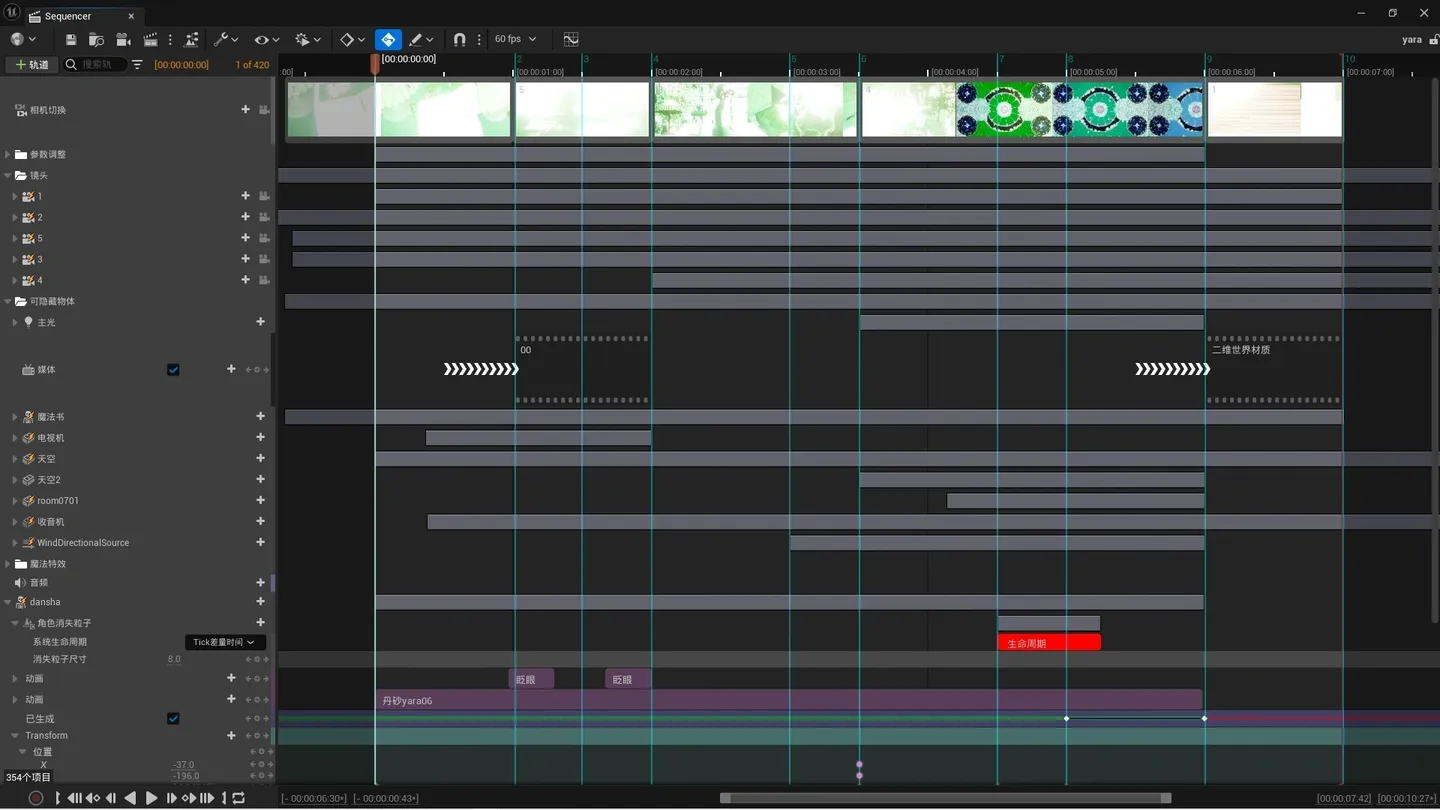Collapse the 镜头 folder
Screen dimensions: 1440x810
8,176
